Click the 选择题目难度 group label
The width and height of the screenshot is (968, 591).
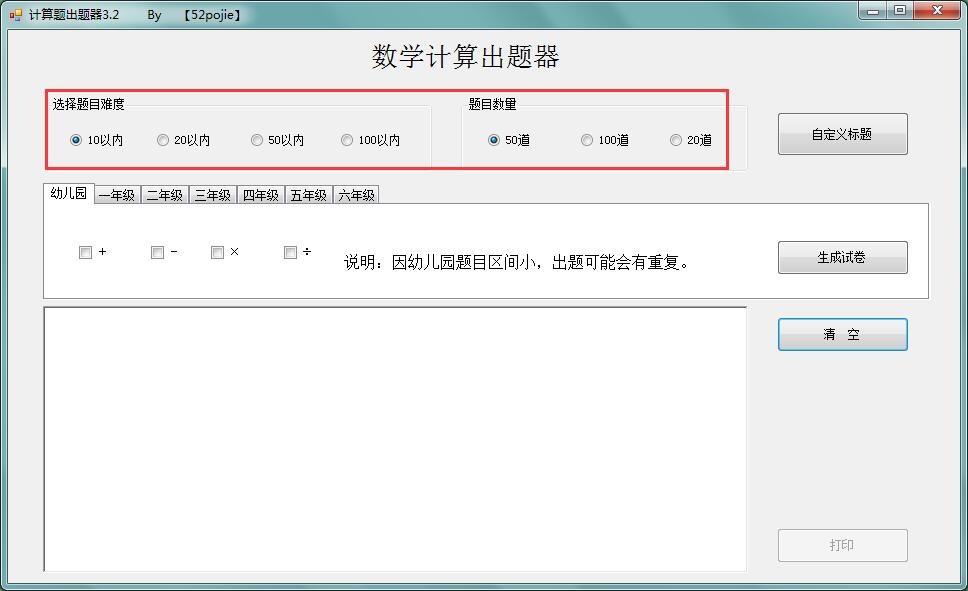pos(88,104)
